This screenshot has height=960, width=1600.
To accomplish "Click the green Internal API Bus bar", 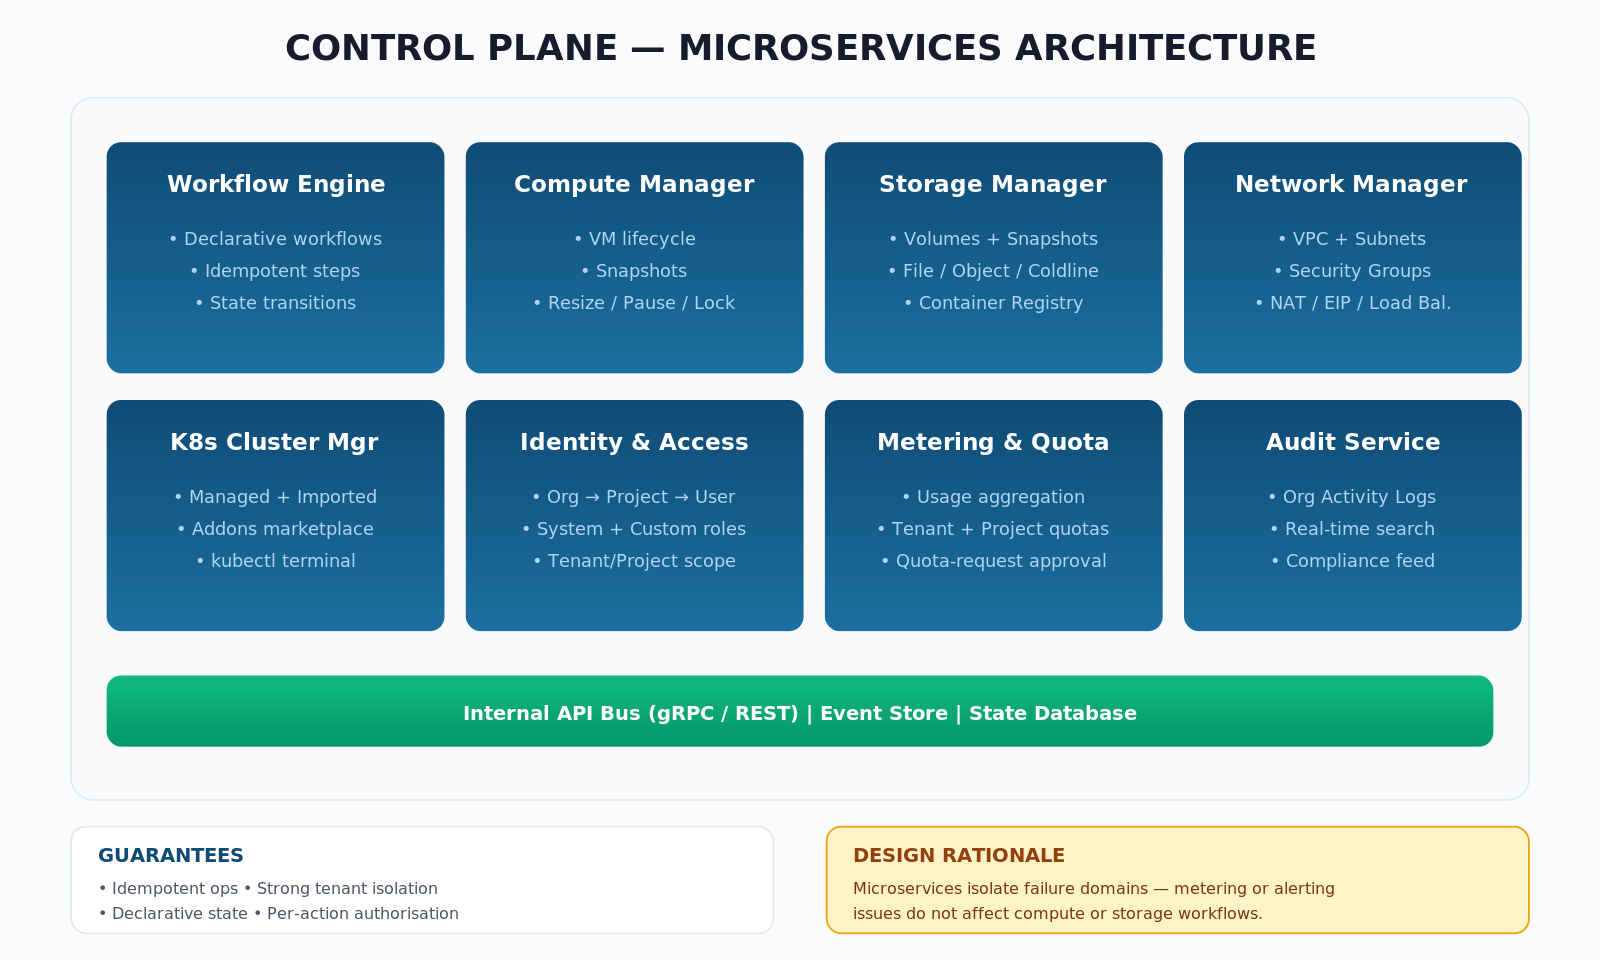I will 800,711.
